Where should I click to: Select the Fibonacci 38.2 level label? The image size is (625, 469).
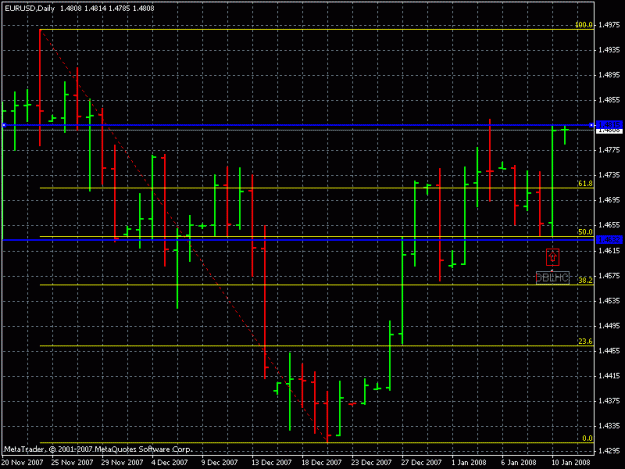point(585,280)
